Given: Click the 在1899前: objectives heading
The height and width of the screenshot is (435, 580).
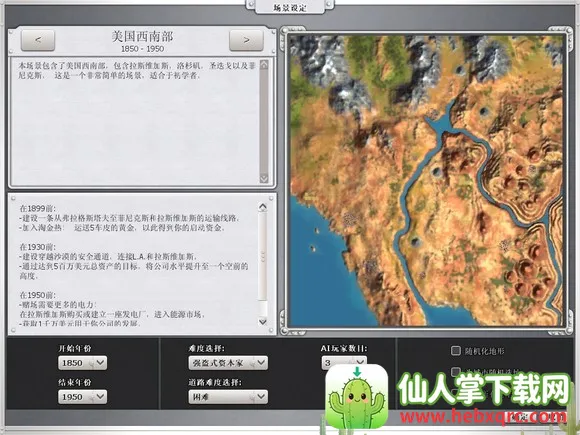Looking at the screenshot, I should (x=38, y=208).
